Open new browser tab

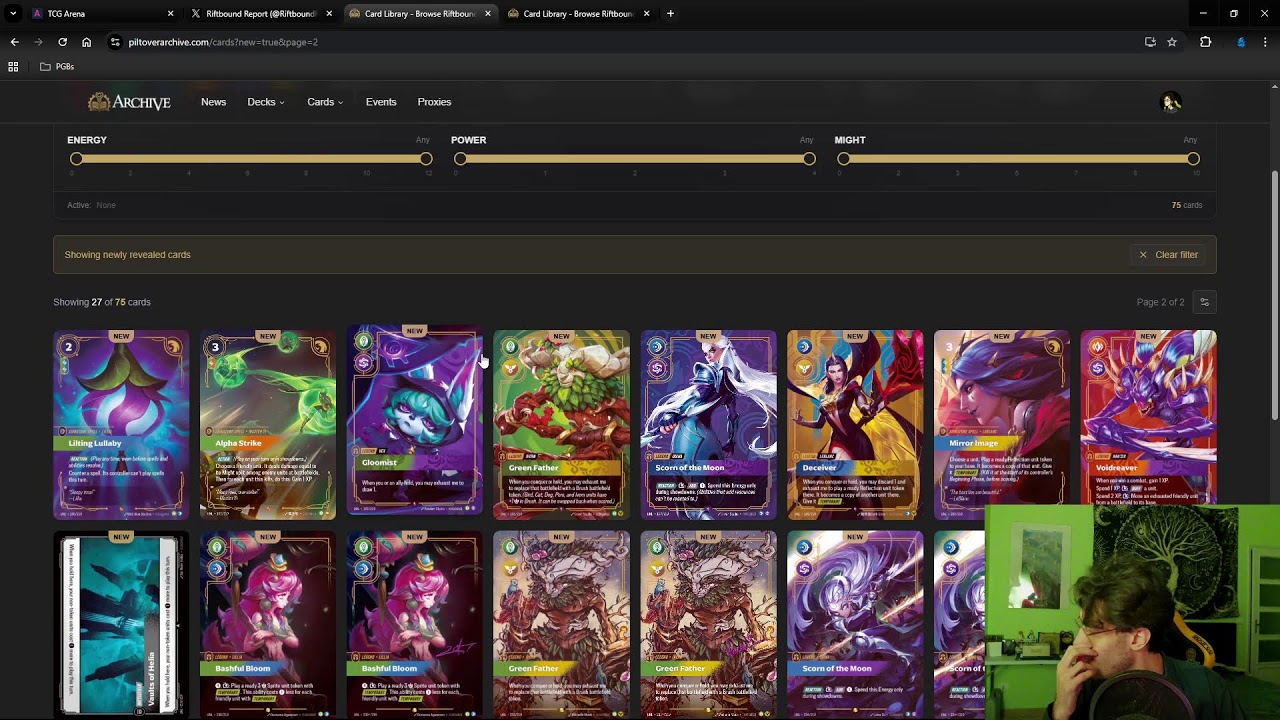tap(670, 14)
